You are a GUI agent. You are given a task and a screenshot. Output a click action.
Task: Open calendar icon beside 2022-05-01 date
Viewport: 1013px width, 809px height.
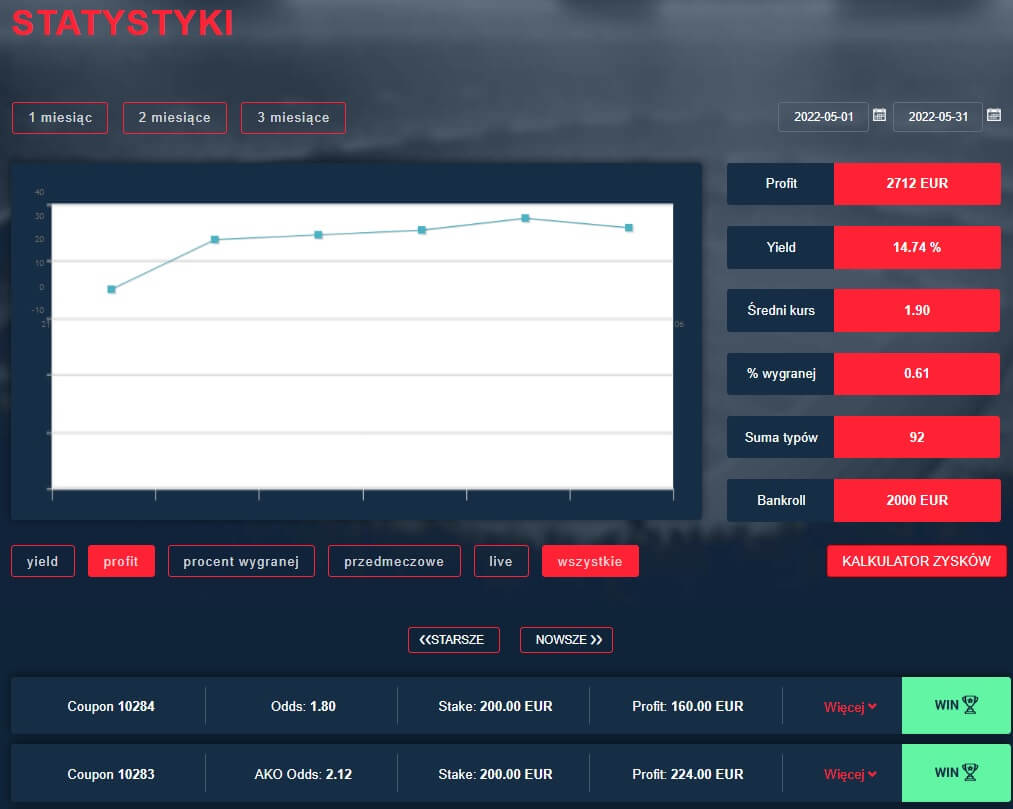point(880,116)
